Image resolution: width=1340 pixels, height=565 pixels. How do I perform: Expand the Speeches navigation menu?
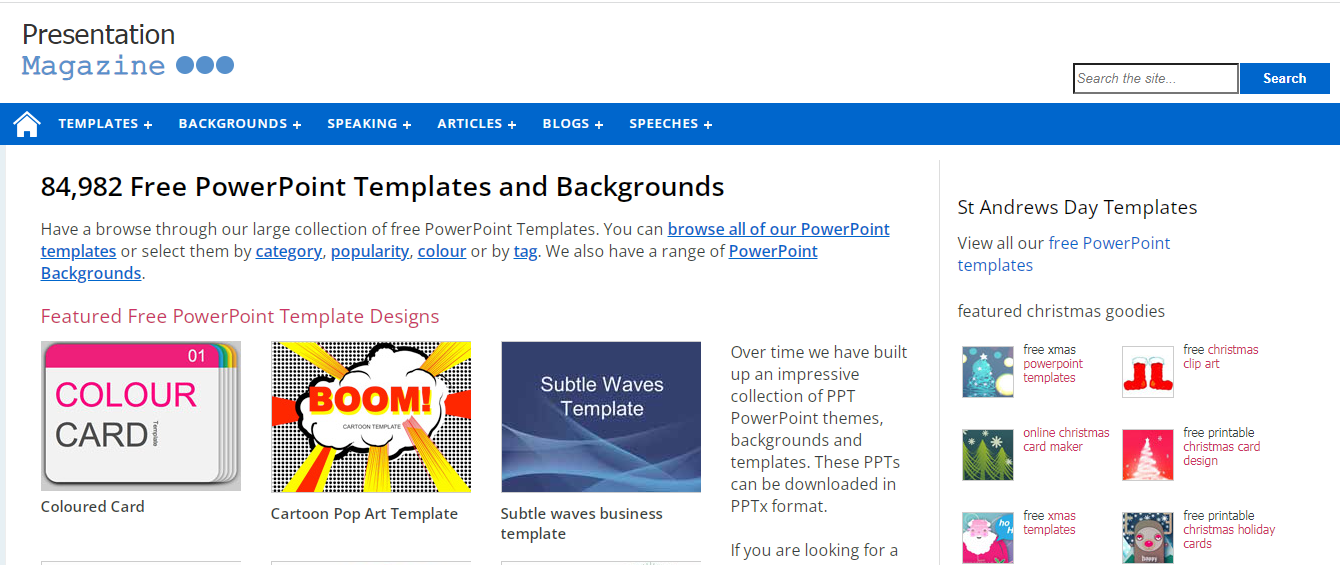click(x=670, y=124)
